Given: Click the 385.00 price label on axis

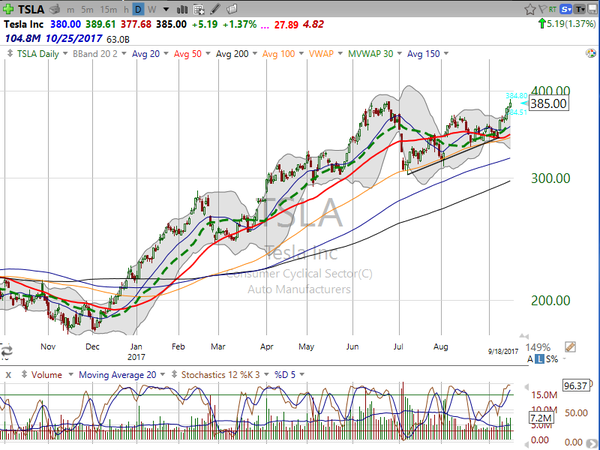Looking at the screenshot, I should (549, 103).
